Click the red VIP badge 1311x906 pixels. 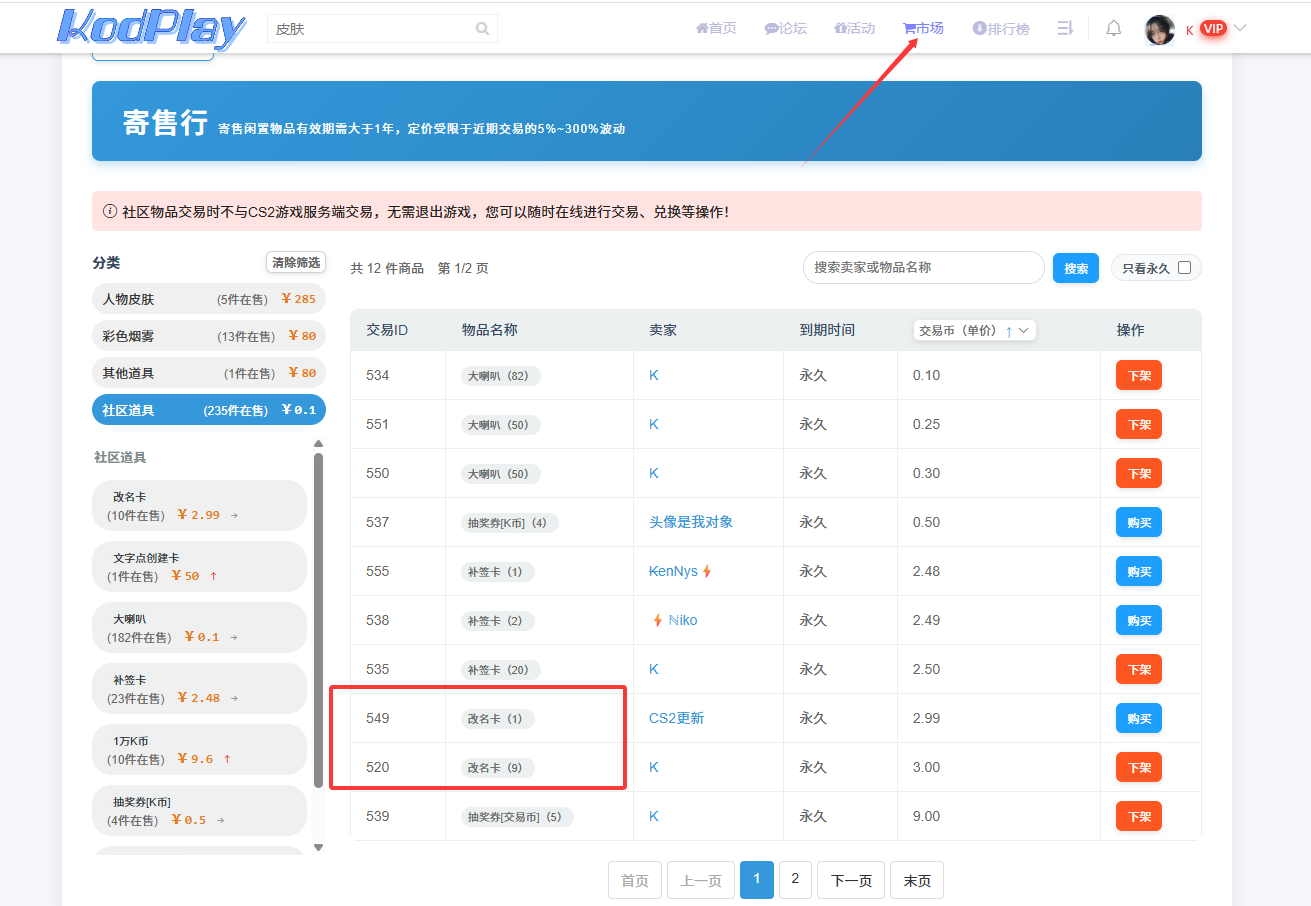point(1213,29)
